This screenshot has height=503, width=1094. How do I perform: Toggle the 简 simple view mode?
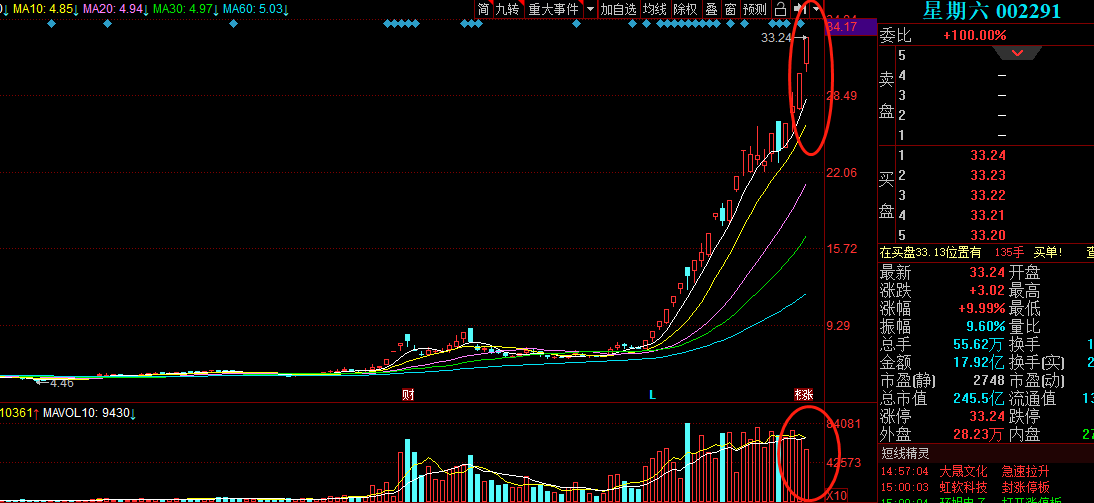point(484,9)
